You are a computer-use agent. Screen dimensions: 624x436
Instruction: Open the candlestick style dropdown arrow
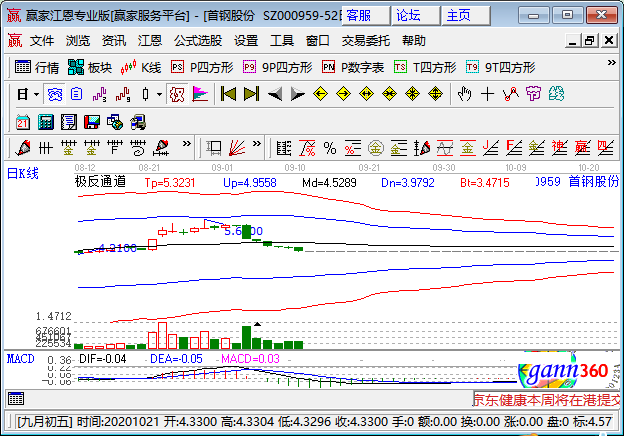coord(159,94)
